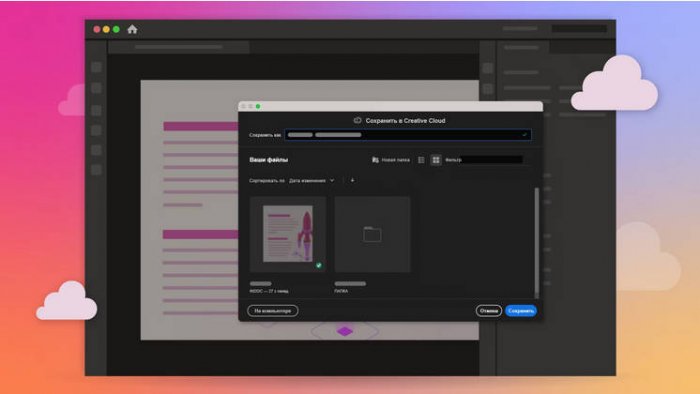Switch to list view icon
The image size is (700, 394).
click(421, 160)
